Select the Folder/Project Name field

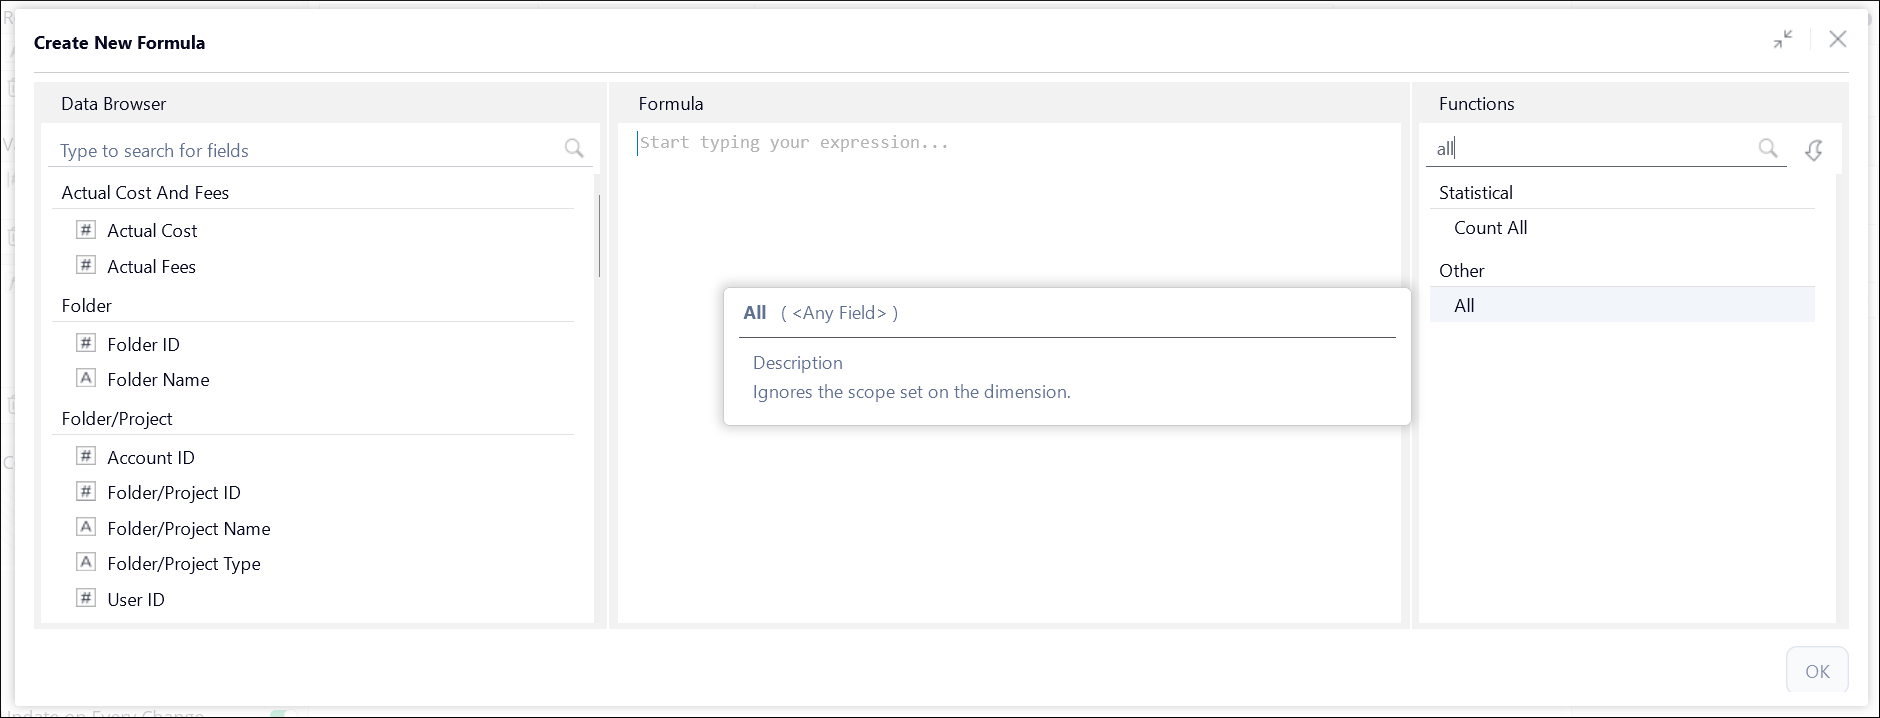point(189,529)
